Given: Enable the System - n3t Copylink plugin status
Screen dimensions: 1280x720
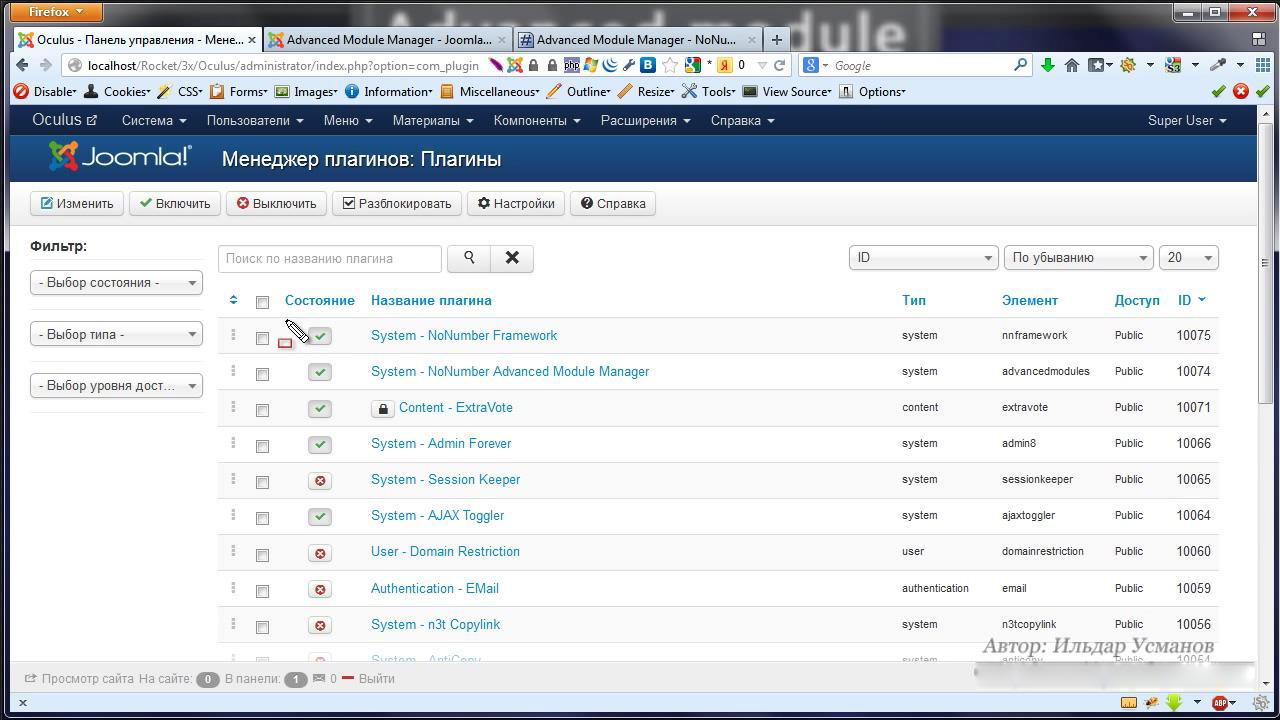Looking at the screenshot, I should tap(320, 625).
